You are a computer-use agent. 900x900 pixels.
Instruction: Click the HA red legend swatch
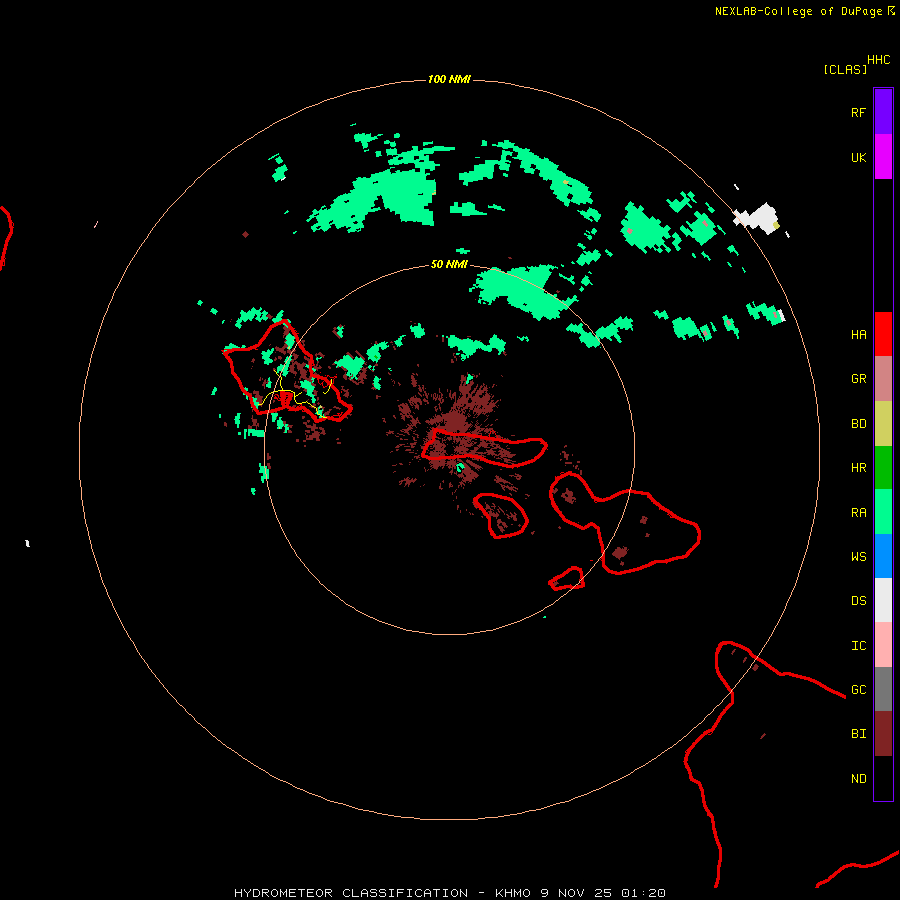point(883,334)
